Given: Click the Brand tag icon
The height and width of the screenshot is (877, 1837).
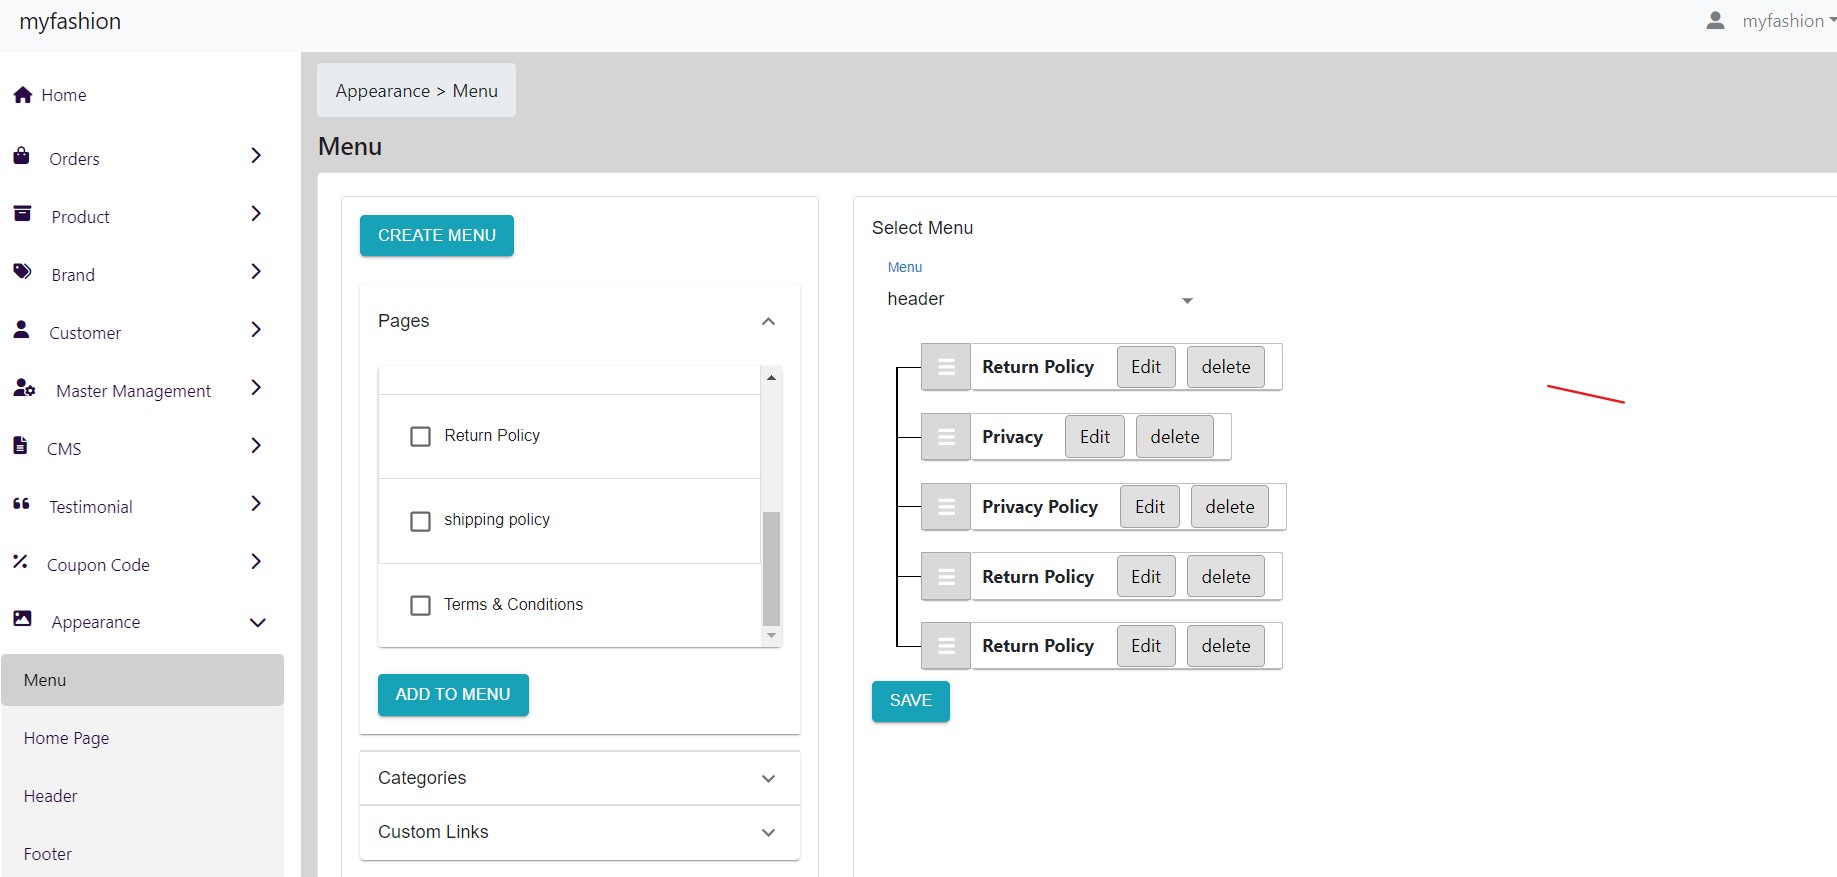Looking at the screenshot, I should (x=22, y=272).
